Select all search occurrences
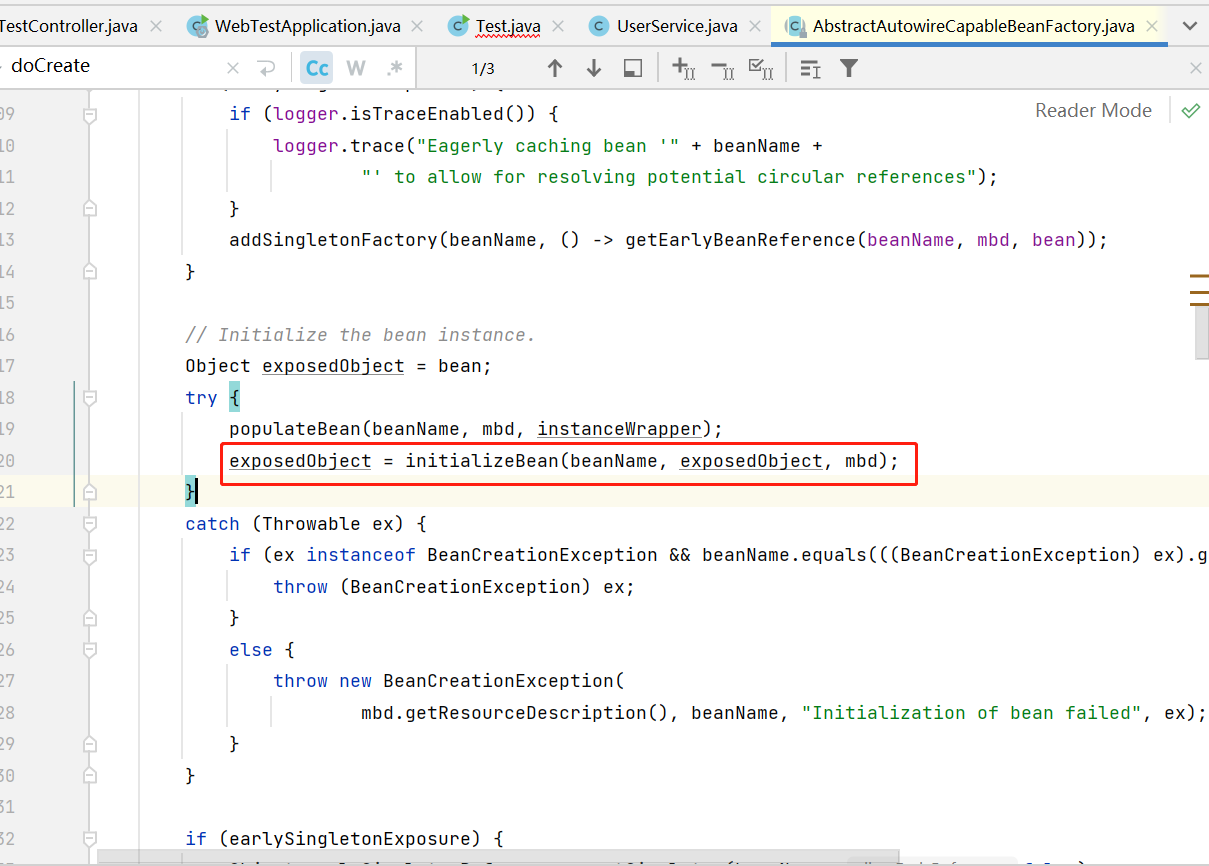This screenshot has width=1209, height=866. (761, 68)
